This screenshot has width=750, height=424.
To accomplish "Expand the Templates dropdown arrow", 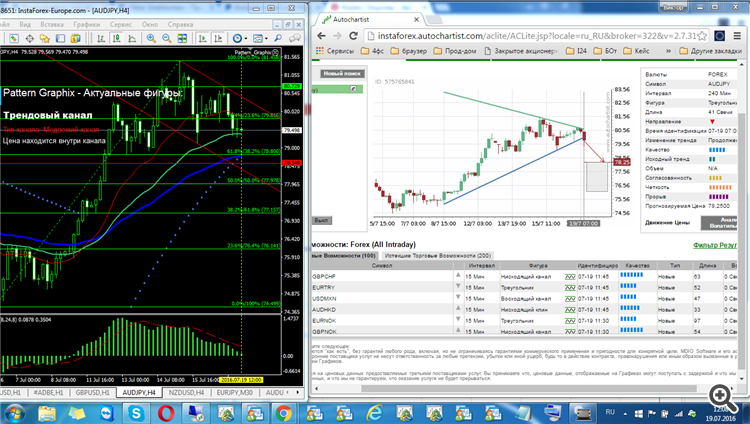I will click(266, 38).
